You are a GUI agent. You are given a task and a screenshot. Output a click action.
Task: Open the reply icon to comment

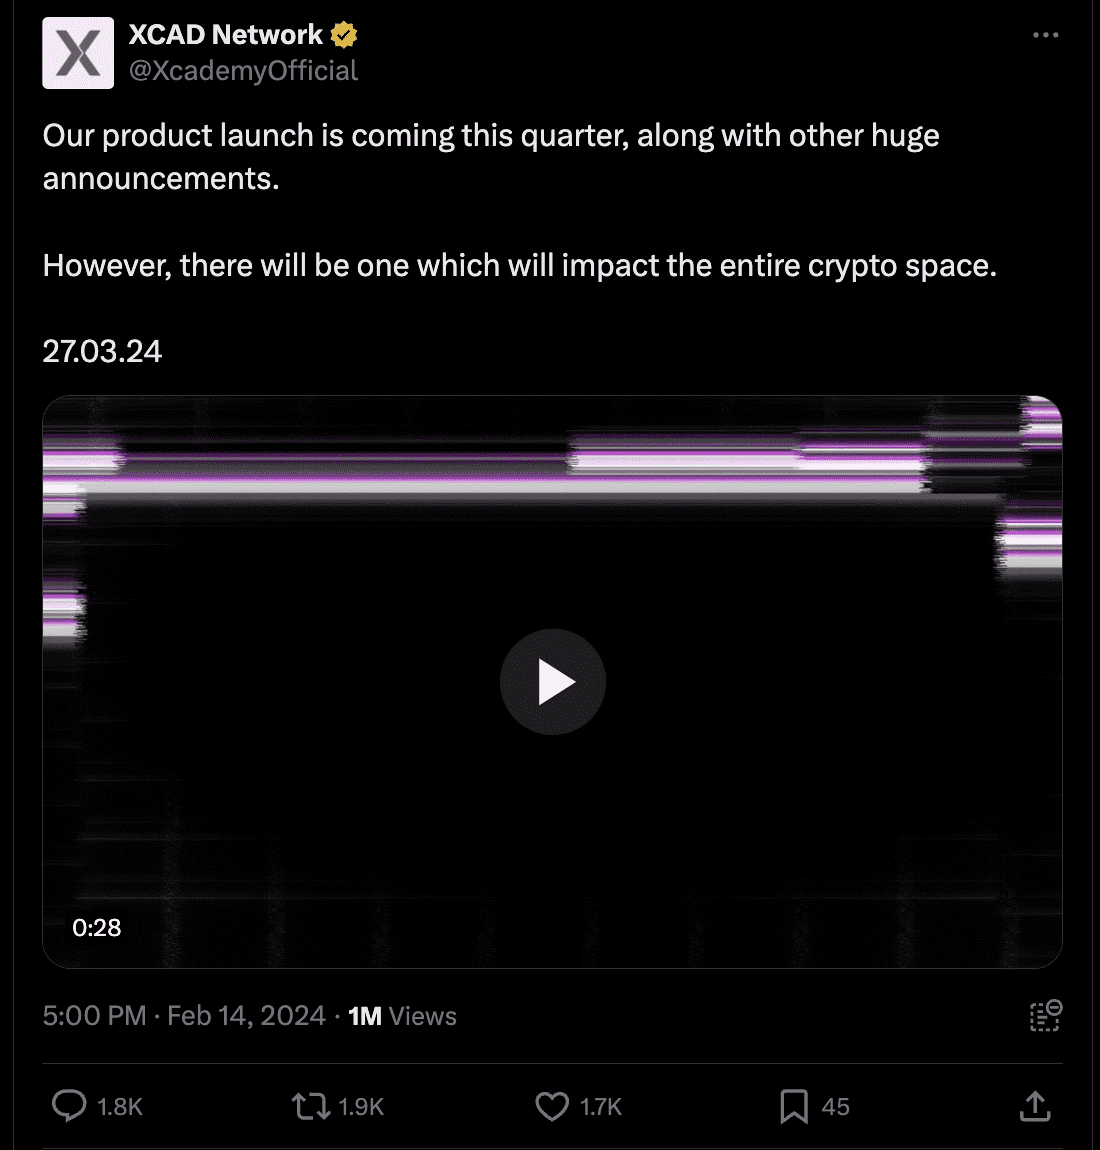click(68, 1107)
